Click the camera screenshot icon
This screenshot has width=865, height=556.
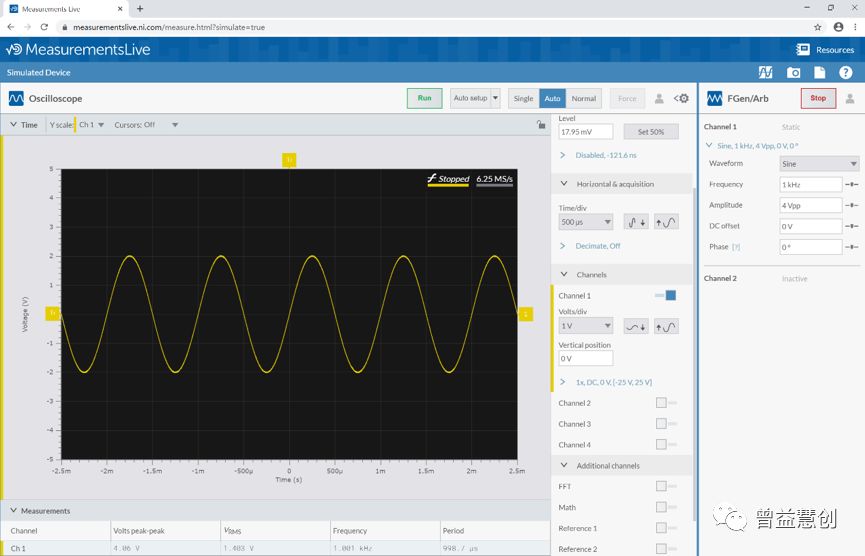(793, 73)
